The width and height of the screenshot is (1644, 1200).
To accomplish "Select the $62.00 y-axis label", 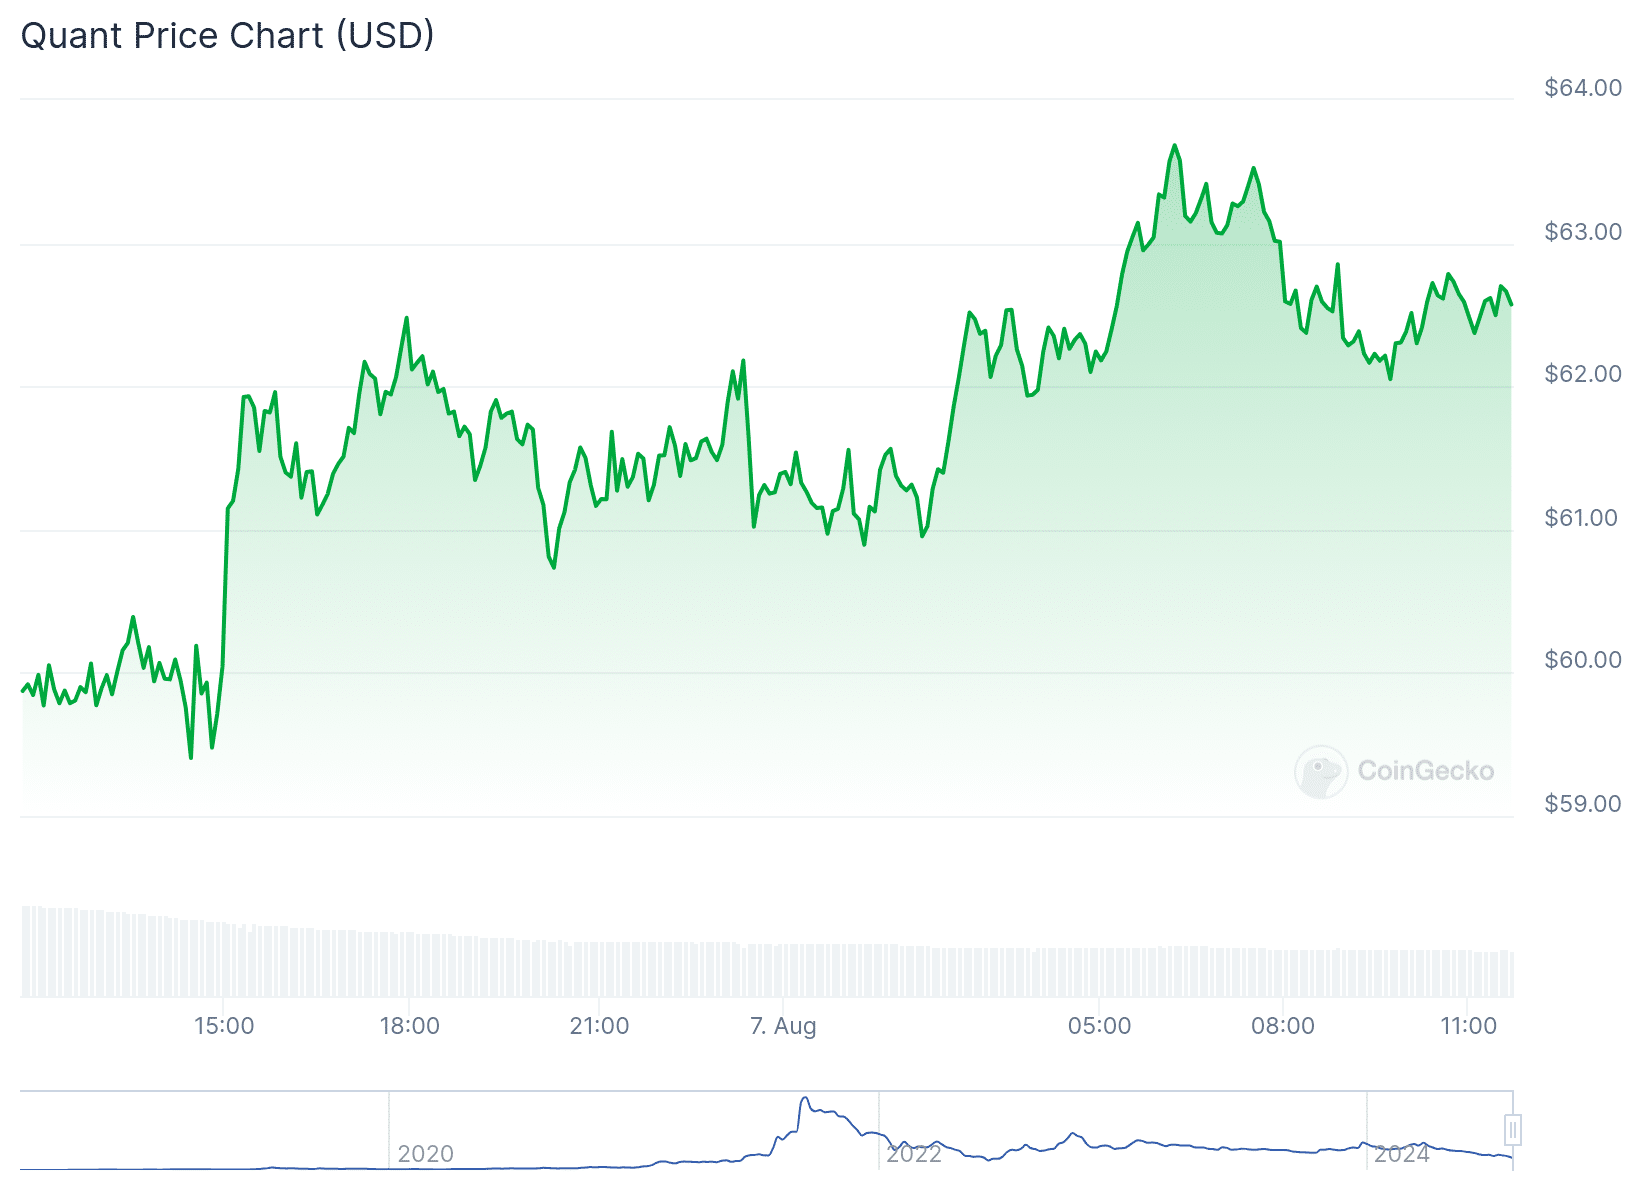I will pos(1583,374).
